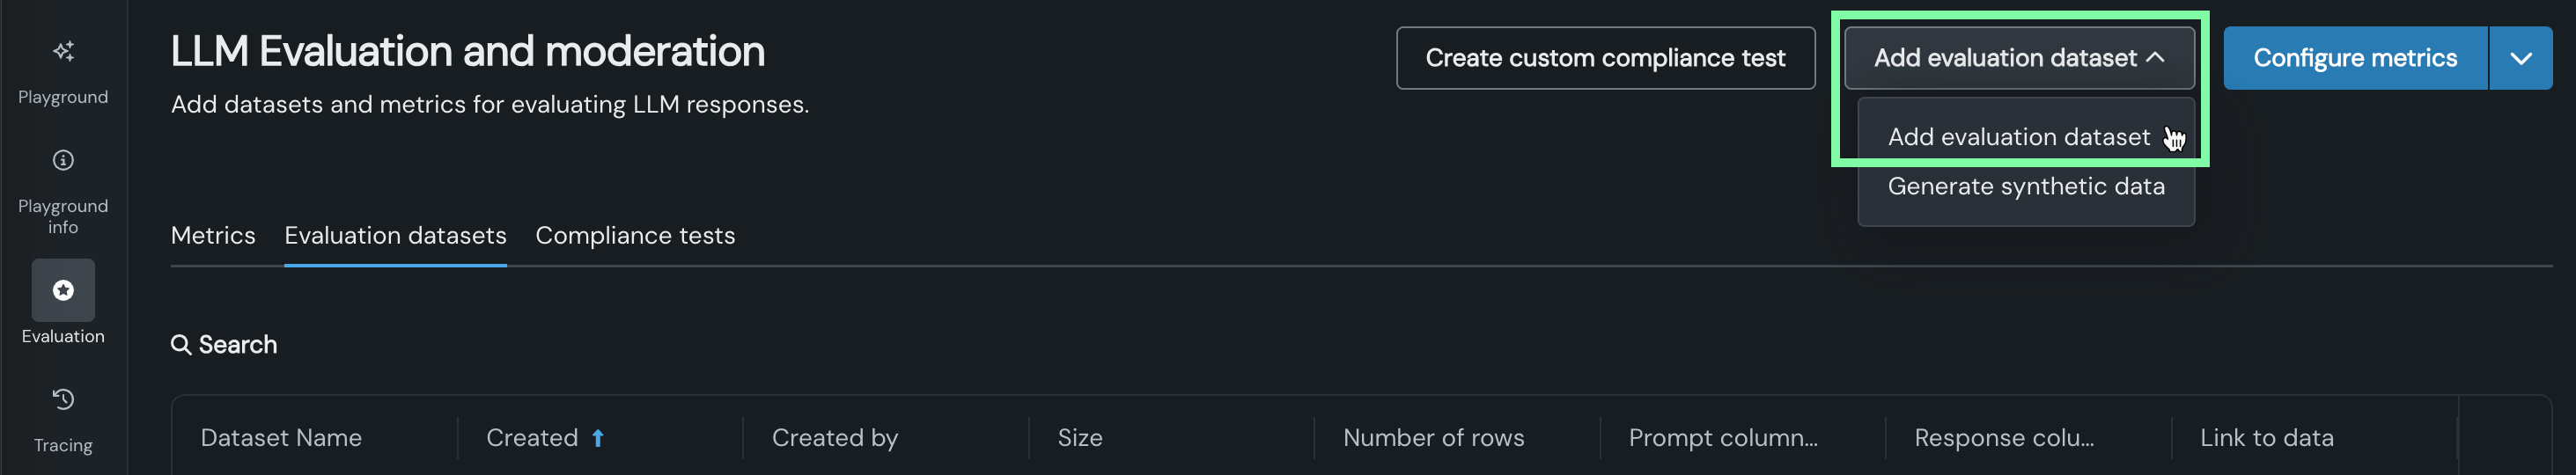Select the Evaluation star icon
Screen dimensions: 2576x475
coord(63,290)
